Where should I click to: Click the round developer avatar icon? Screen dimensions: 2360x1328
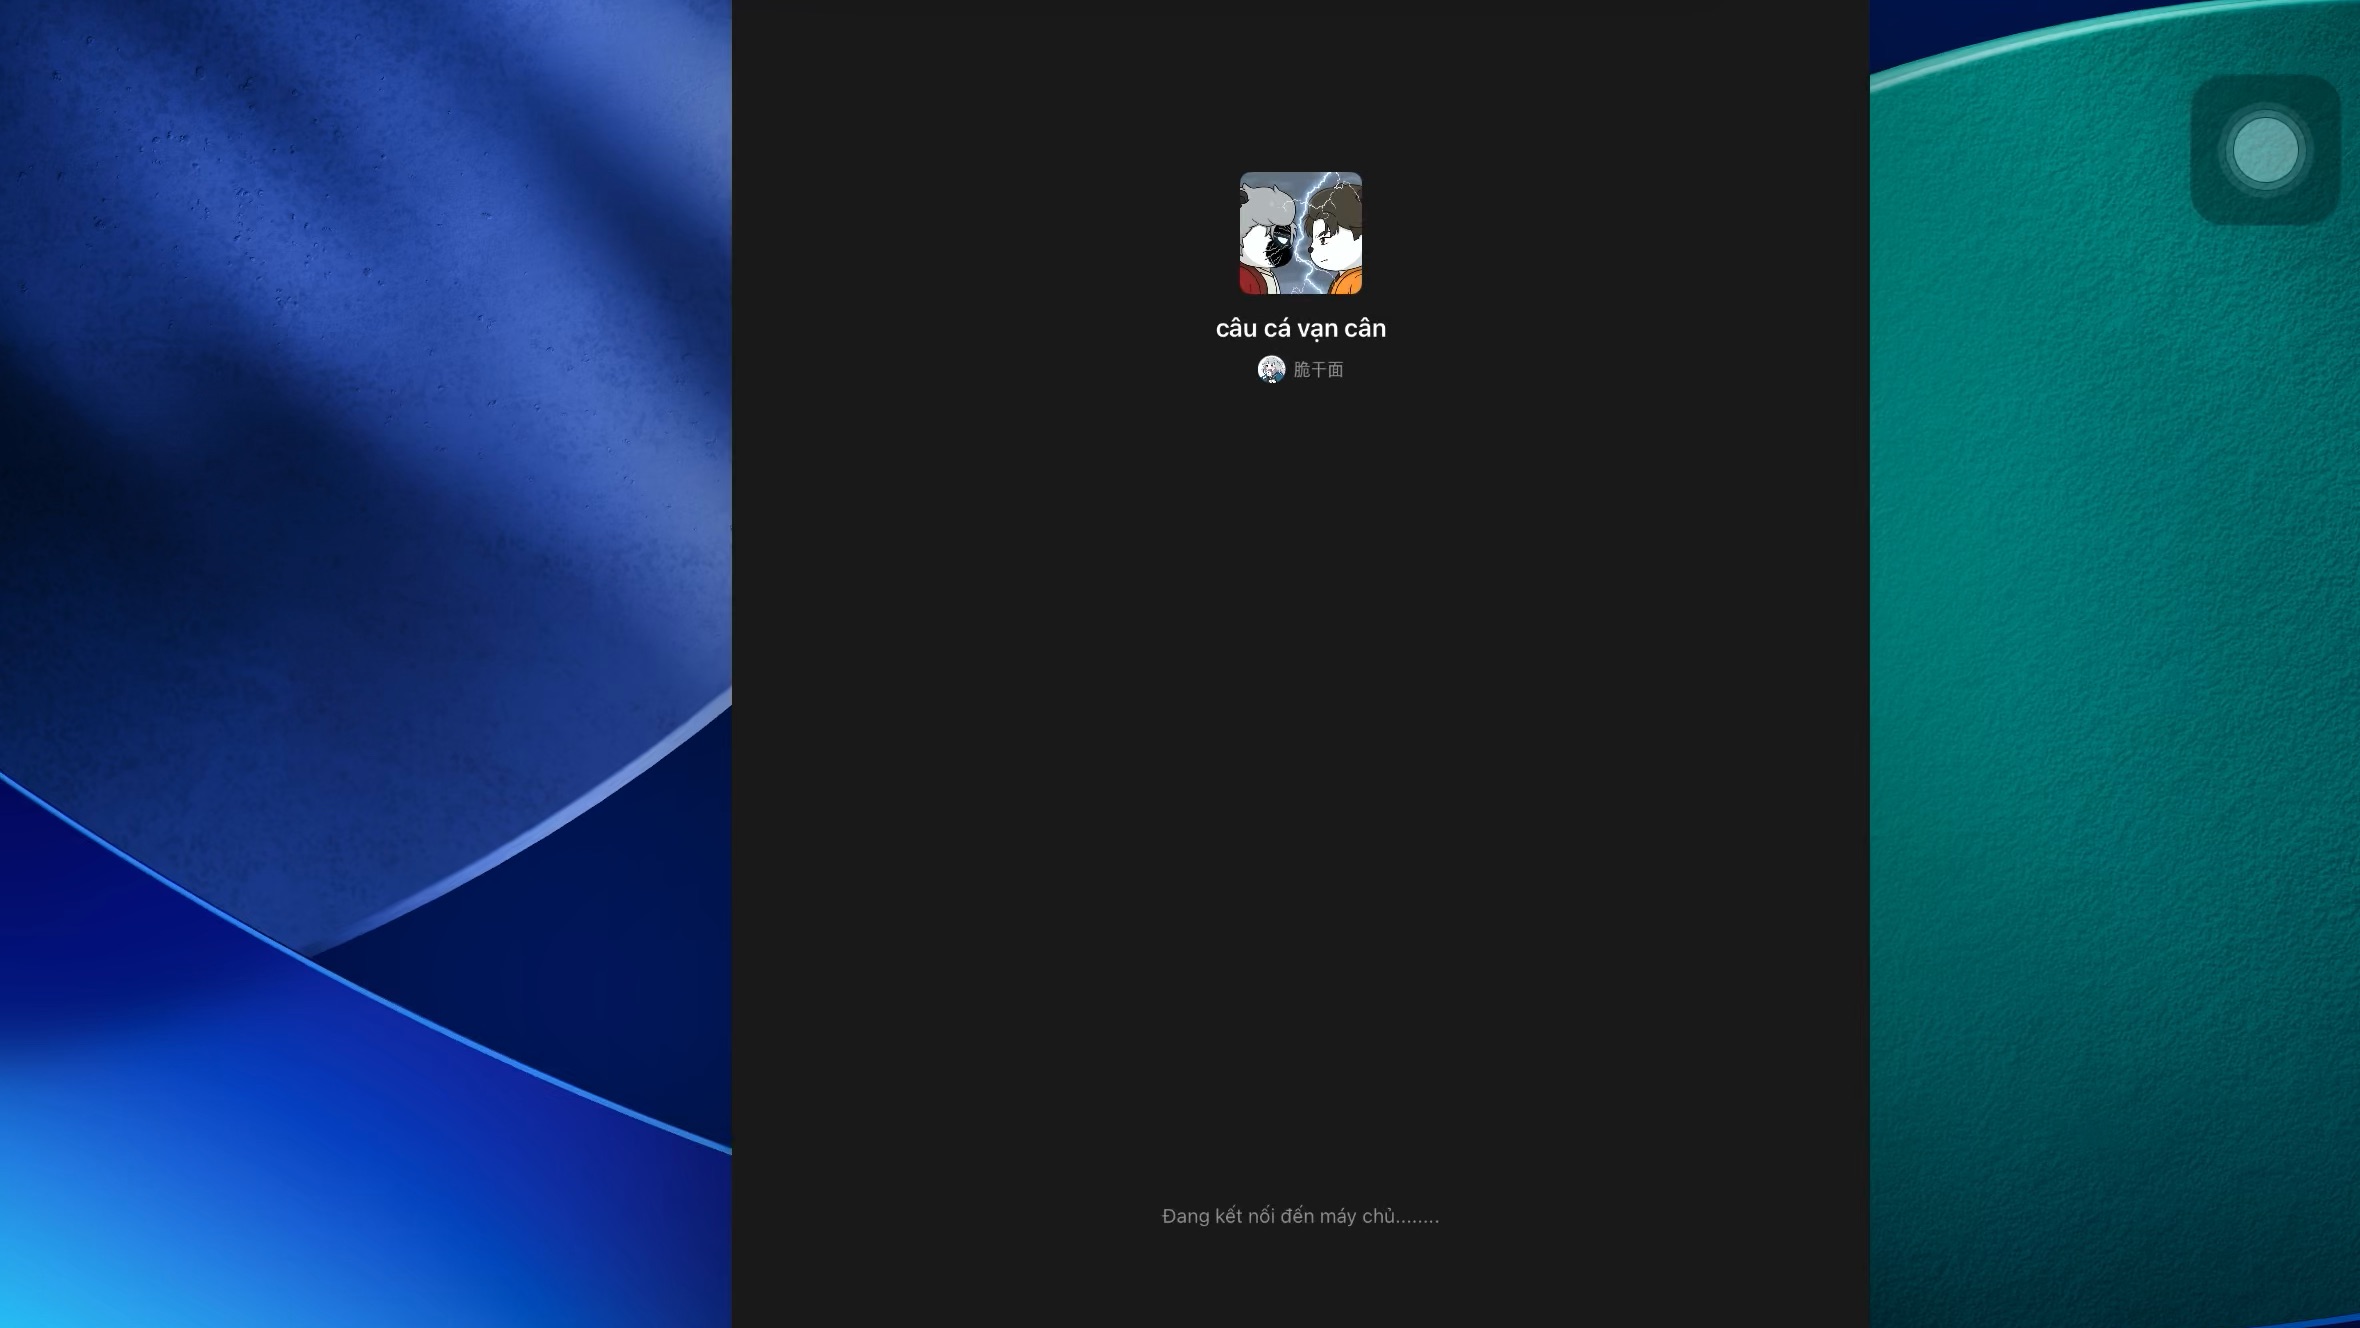1271,369
